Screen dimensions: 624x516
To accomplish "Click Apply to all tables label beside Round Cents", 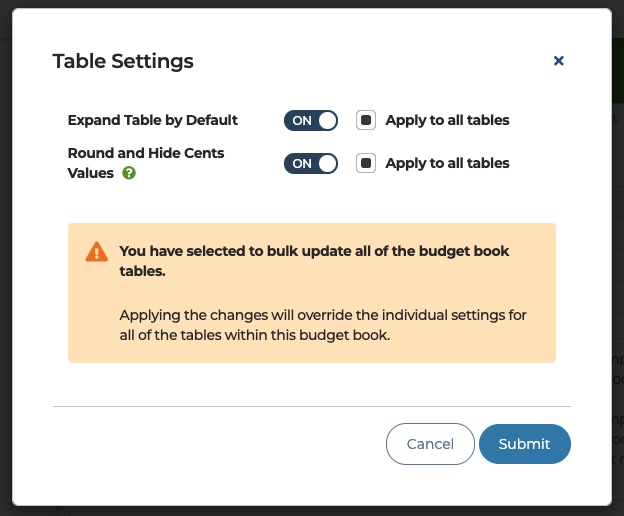I will coord(447,163).
